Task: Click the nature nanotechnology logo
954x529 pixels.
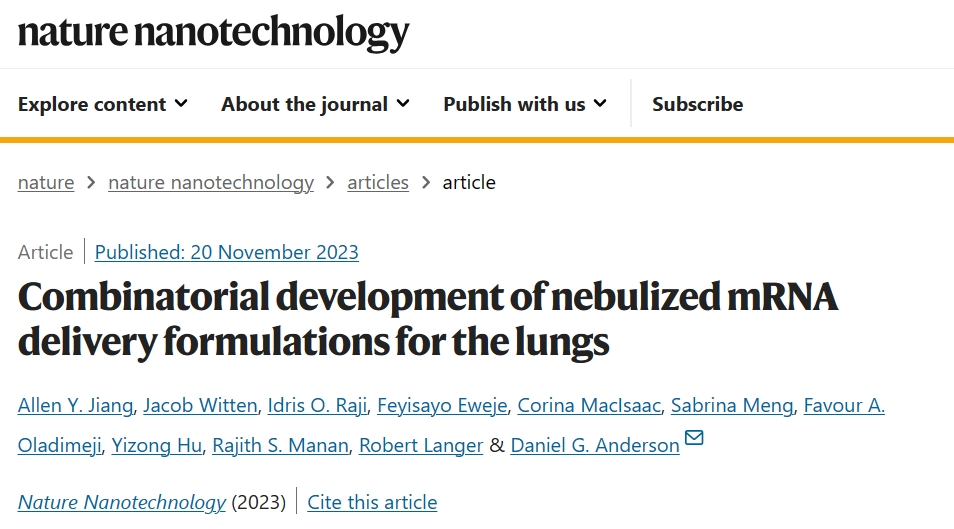Action: click(x=214, y=32)
